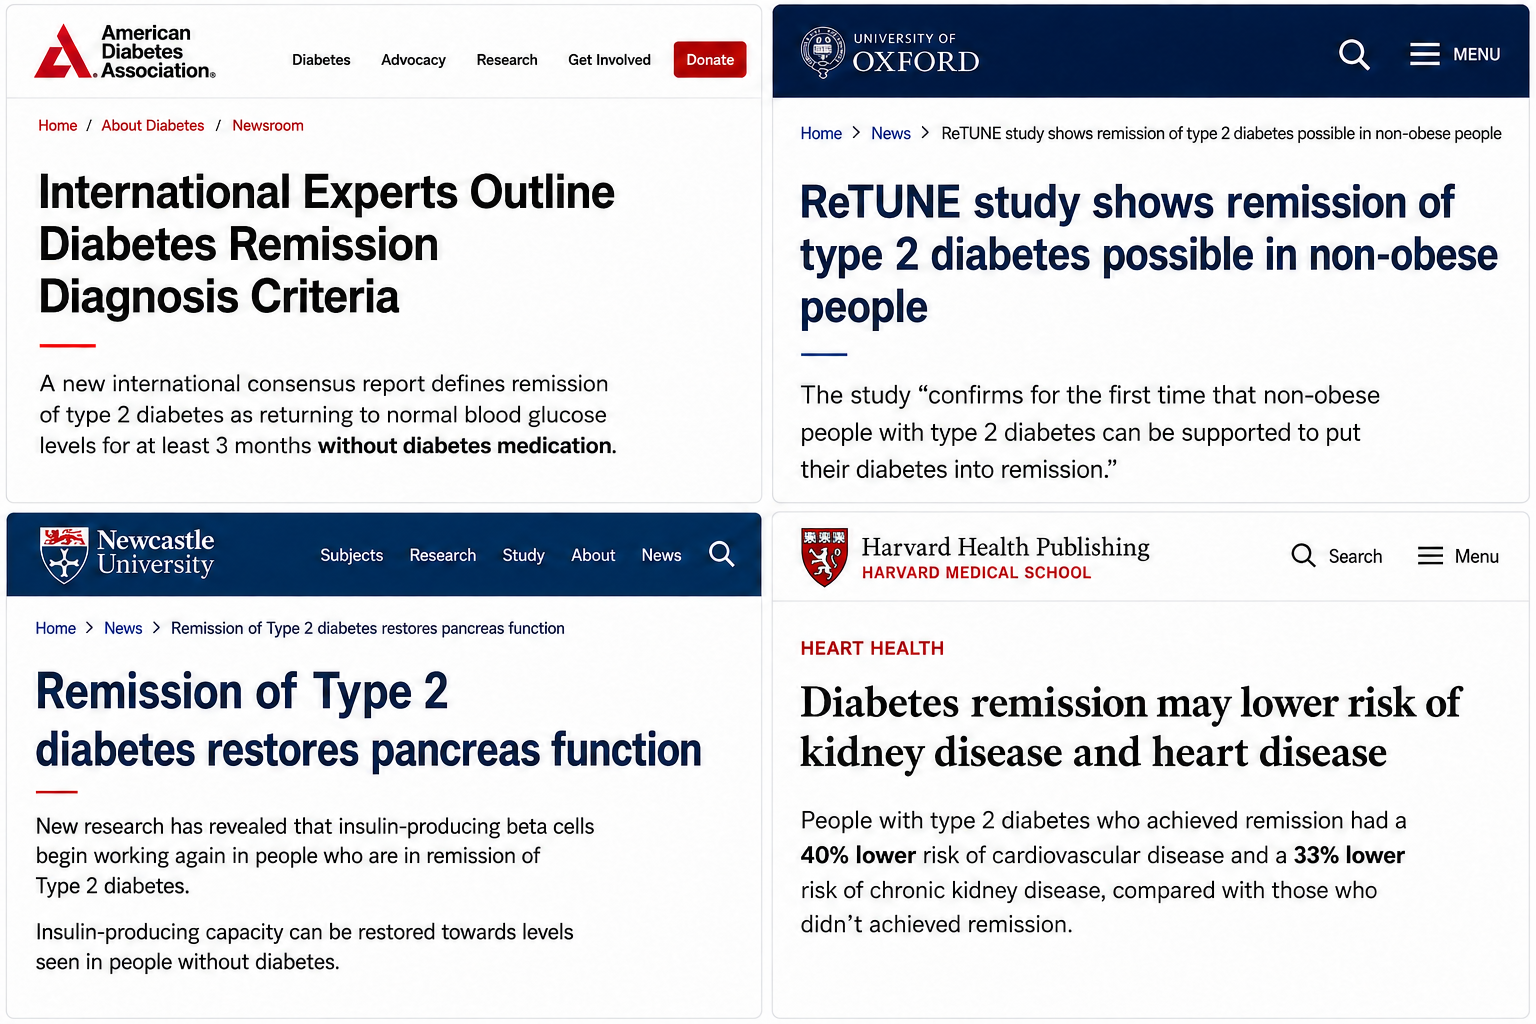Select Research in ADA navigation
Image resolution: width=1536 pixels, height=1024 pixels.
point(507,60)
